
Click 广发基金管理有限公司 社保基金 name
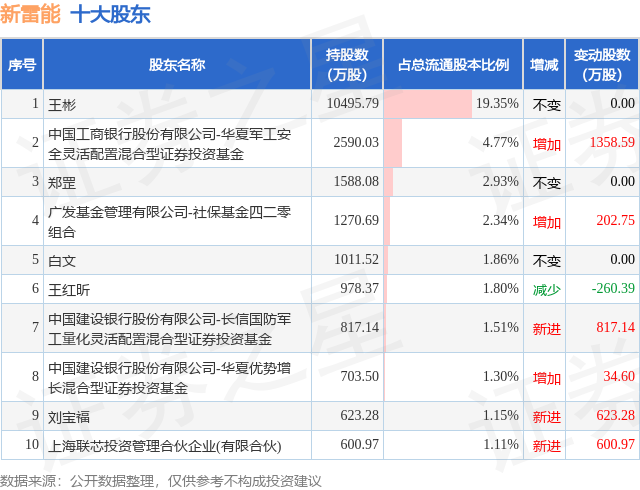tap(169, 222)
